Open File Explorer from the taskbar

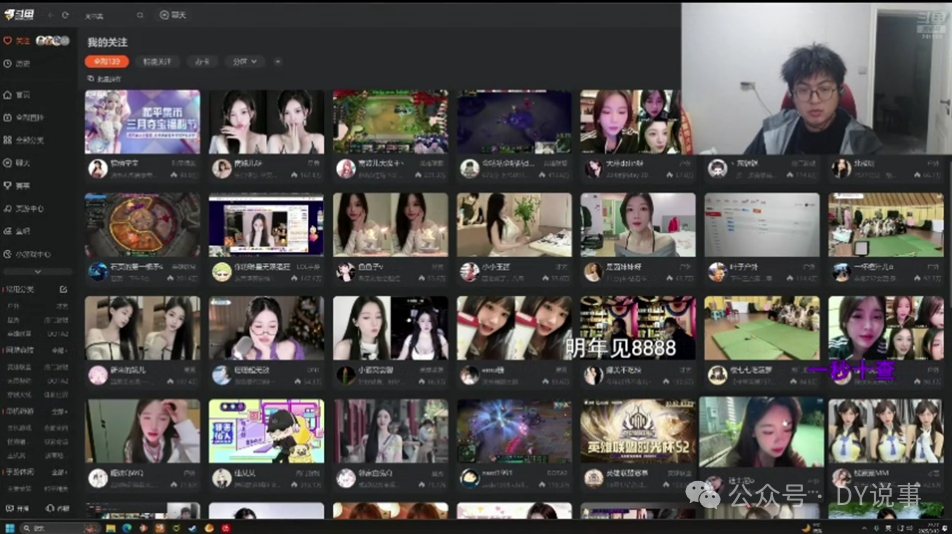pos(110,528)
